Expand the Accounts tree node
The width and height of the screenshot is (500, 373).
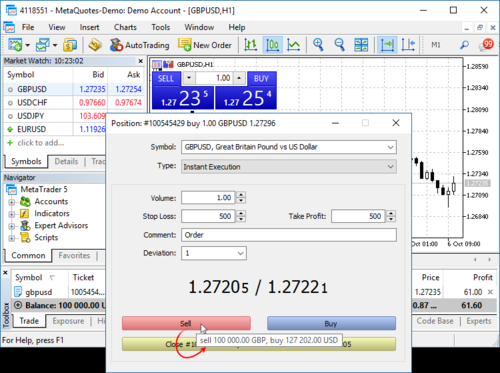(12, 202)
